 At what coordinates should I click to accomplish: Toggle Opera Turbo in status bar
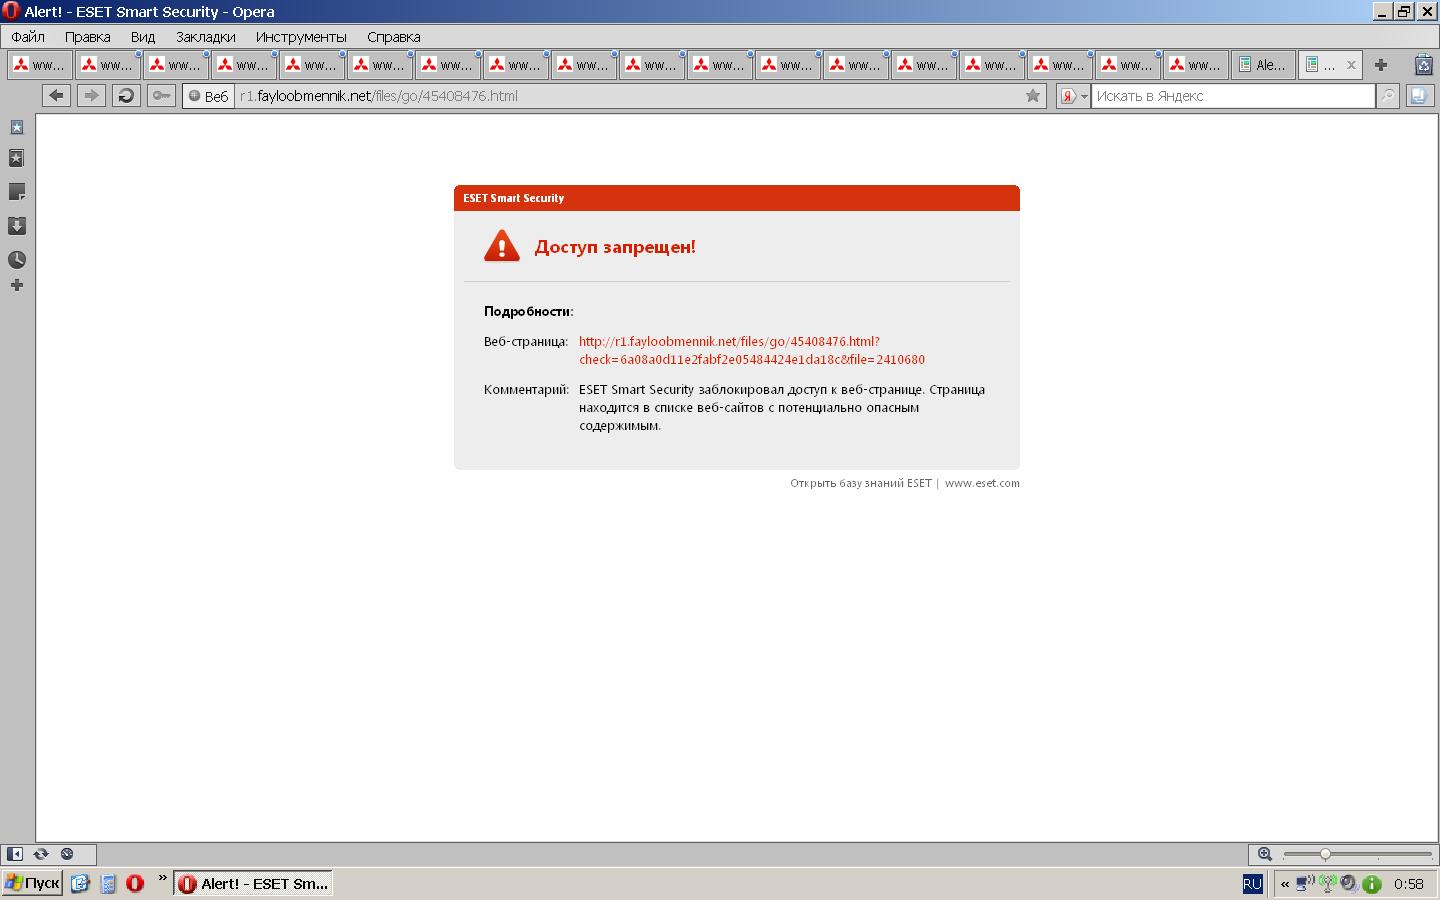[x=67, y=854]
